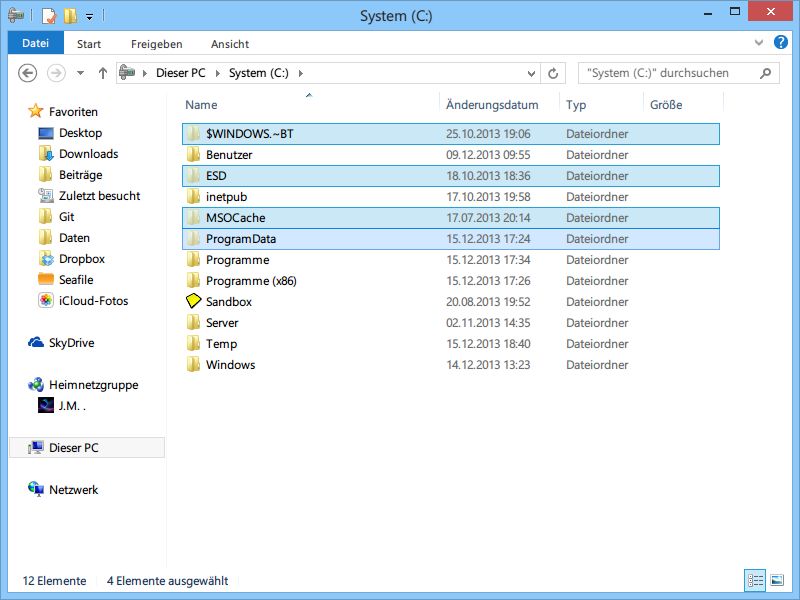Select the MSOCache folder icon
This screenshot has width=800, height=600.
pos(193,218)
